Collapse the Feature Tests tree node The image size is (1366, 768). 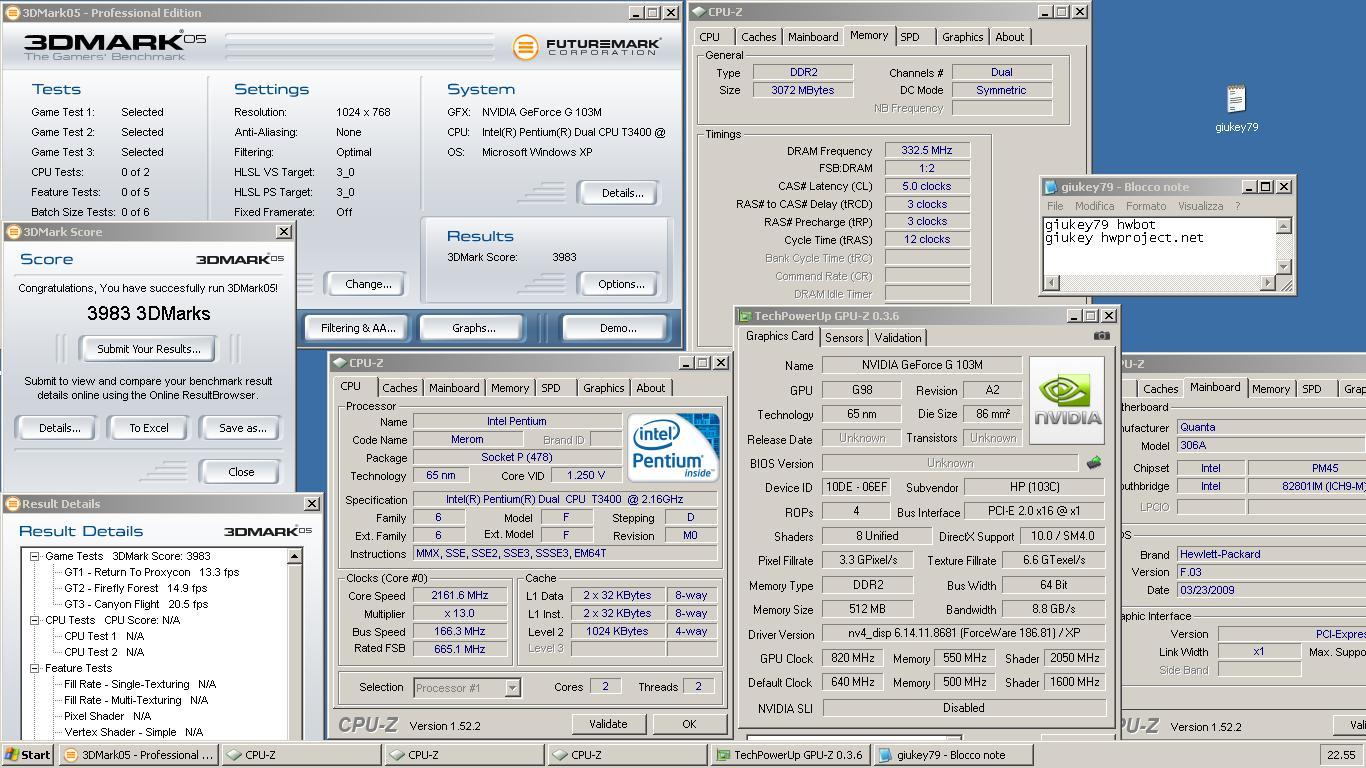[34, 668]
